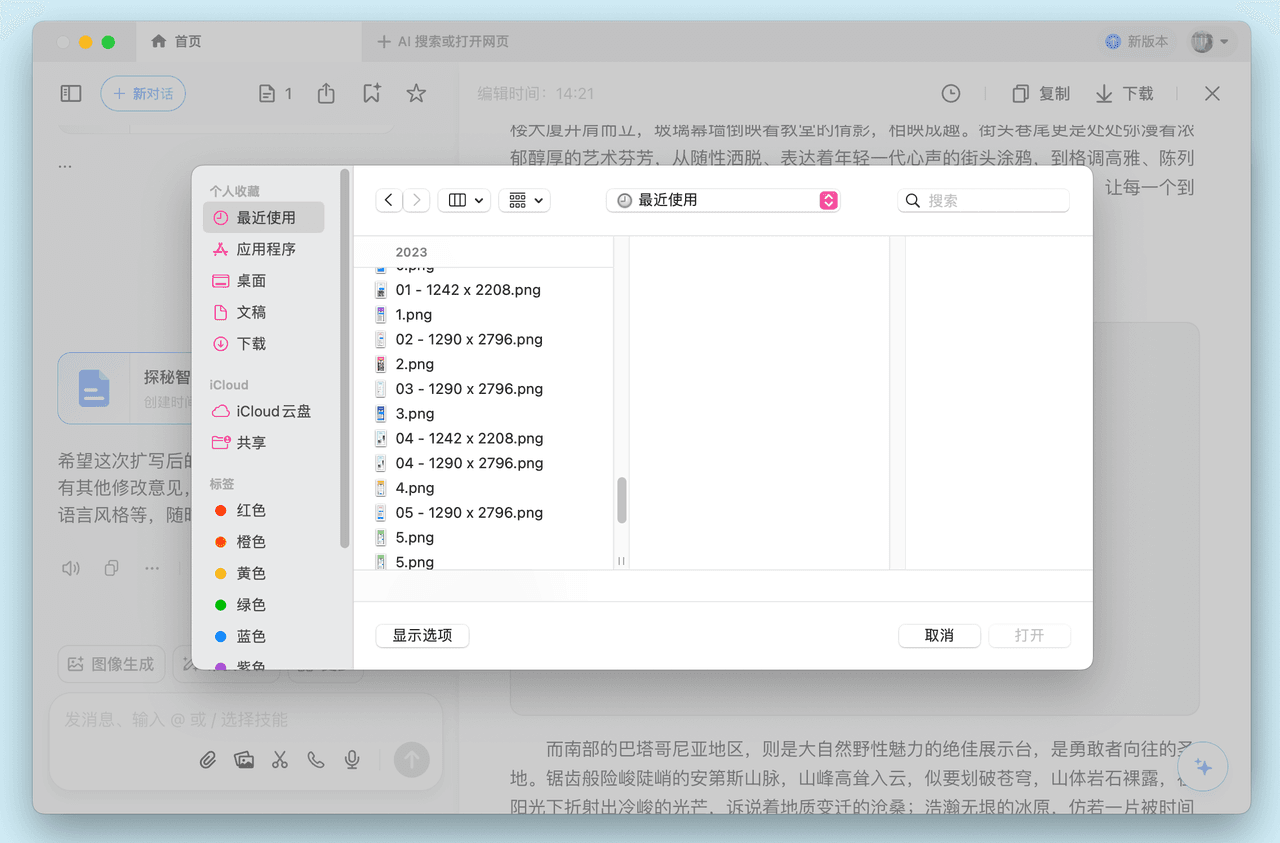Image resolution: width=1280 pixels, height=843 pixels.
Task: Click the star favorites icon
Action: pos(416,93)
